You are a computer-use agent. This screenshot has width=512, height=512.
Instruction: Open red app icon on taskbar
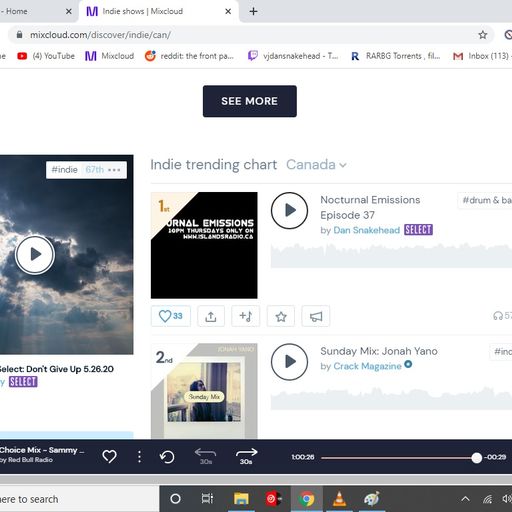pyautogui.click(x=274, y=499)
